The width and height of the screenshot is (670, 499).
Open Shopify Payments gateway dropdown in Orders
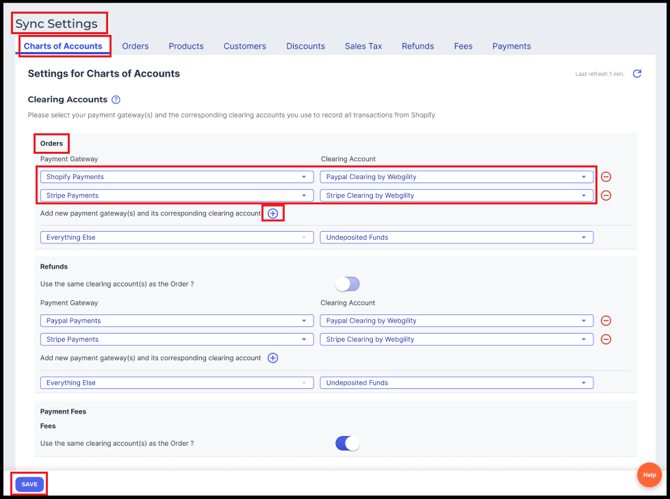click(x=176, y=177)
